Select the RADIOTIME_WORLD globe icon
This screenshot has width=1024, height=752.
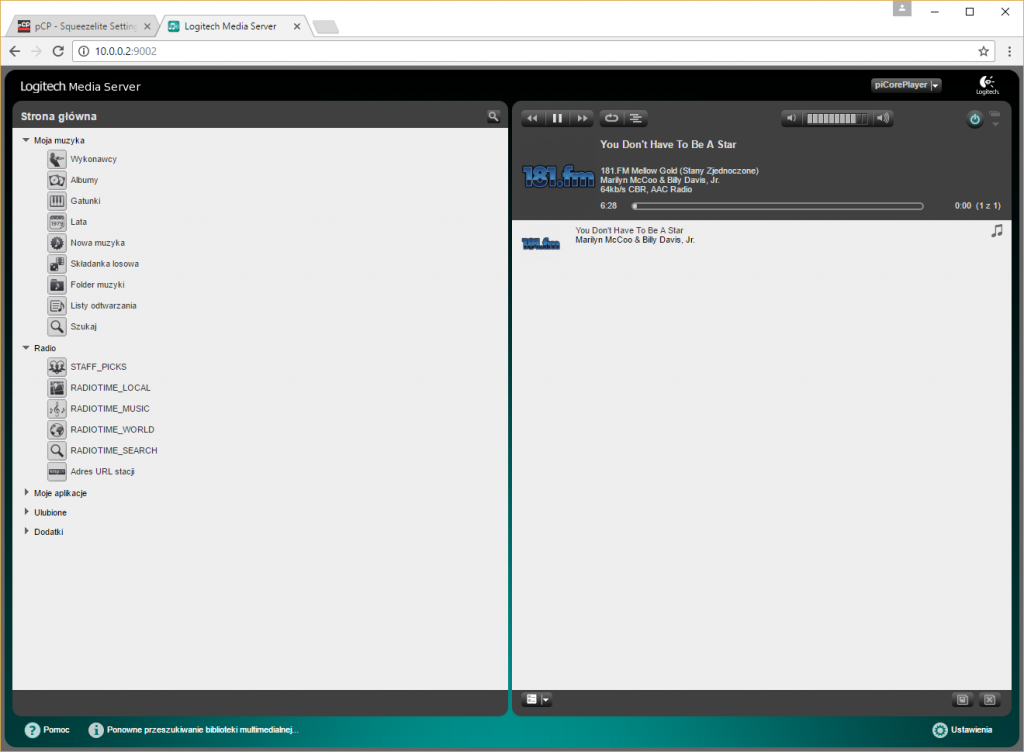(57, 429)
